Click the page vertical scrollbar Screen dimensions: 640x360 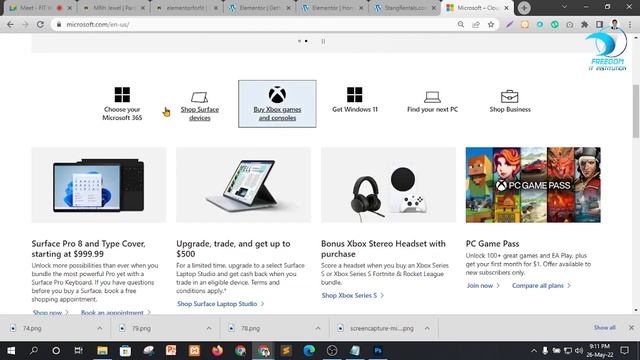pos(636,112)
